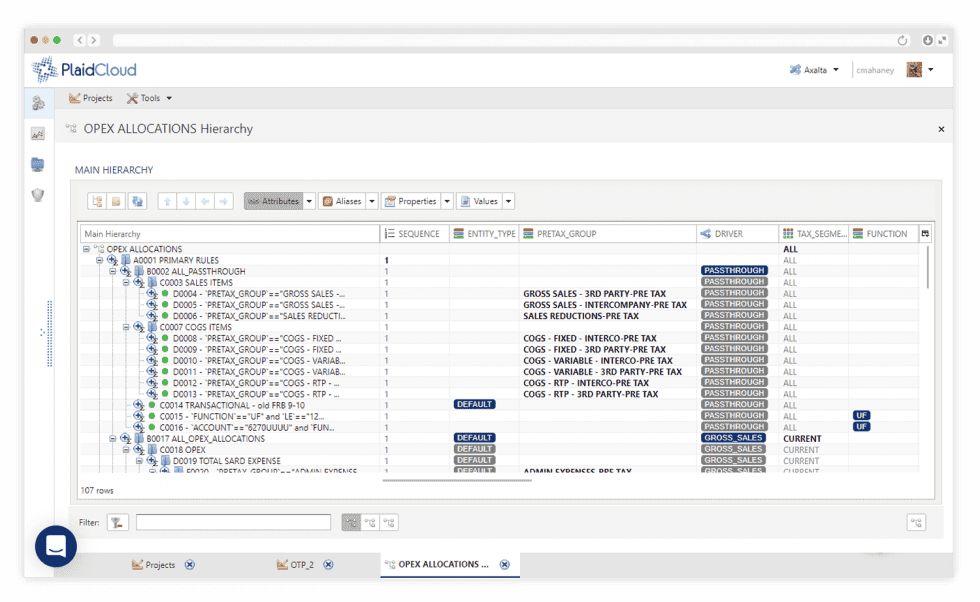Click the move down arrow toolbar icon

point(186,201)
